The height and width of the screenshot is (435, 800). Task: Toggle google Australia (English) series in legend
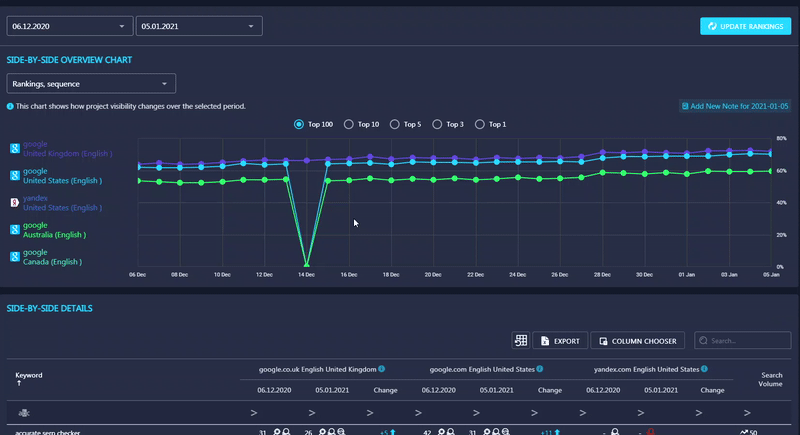pos(54,229)
